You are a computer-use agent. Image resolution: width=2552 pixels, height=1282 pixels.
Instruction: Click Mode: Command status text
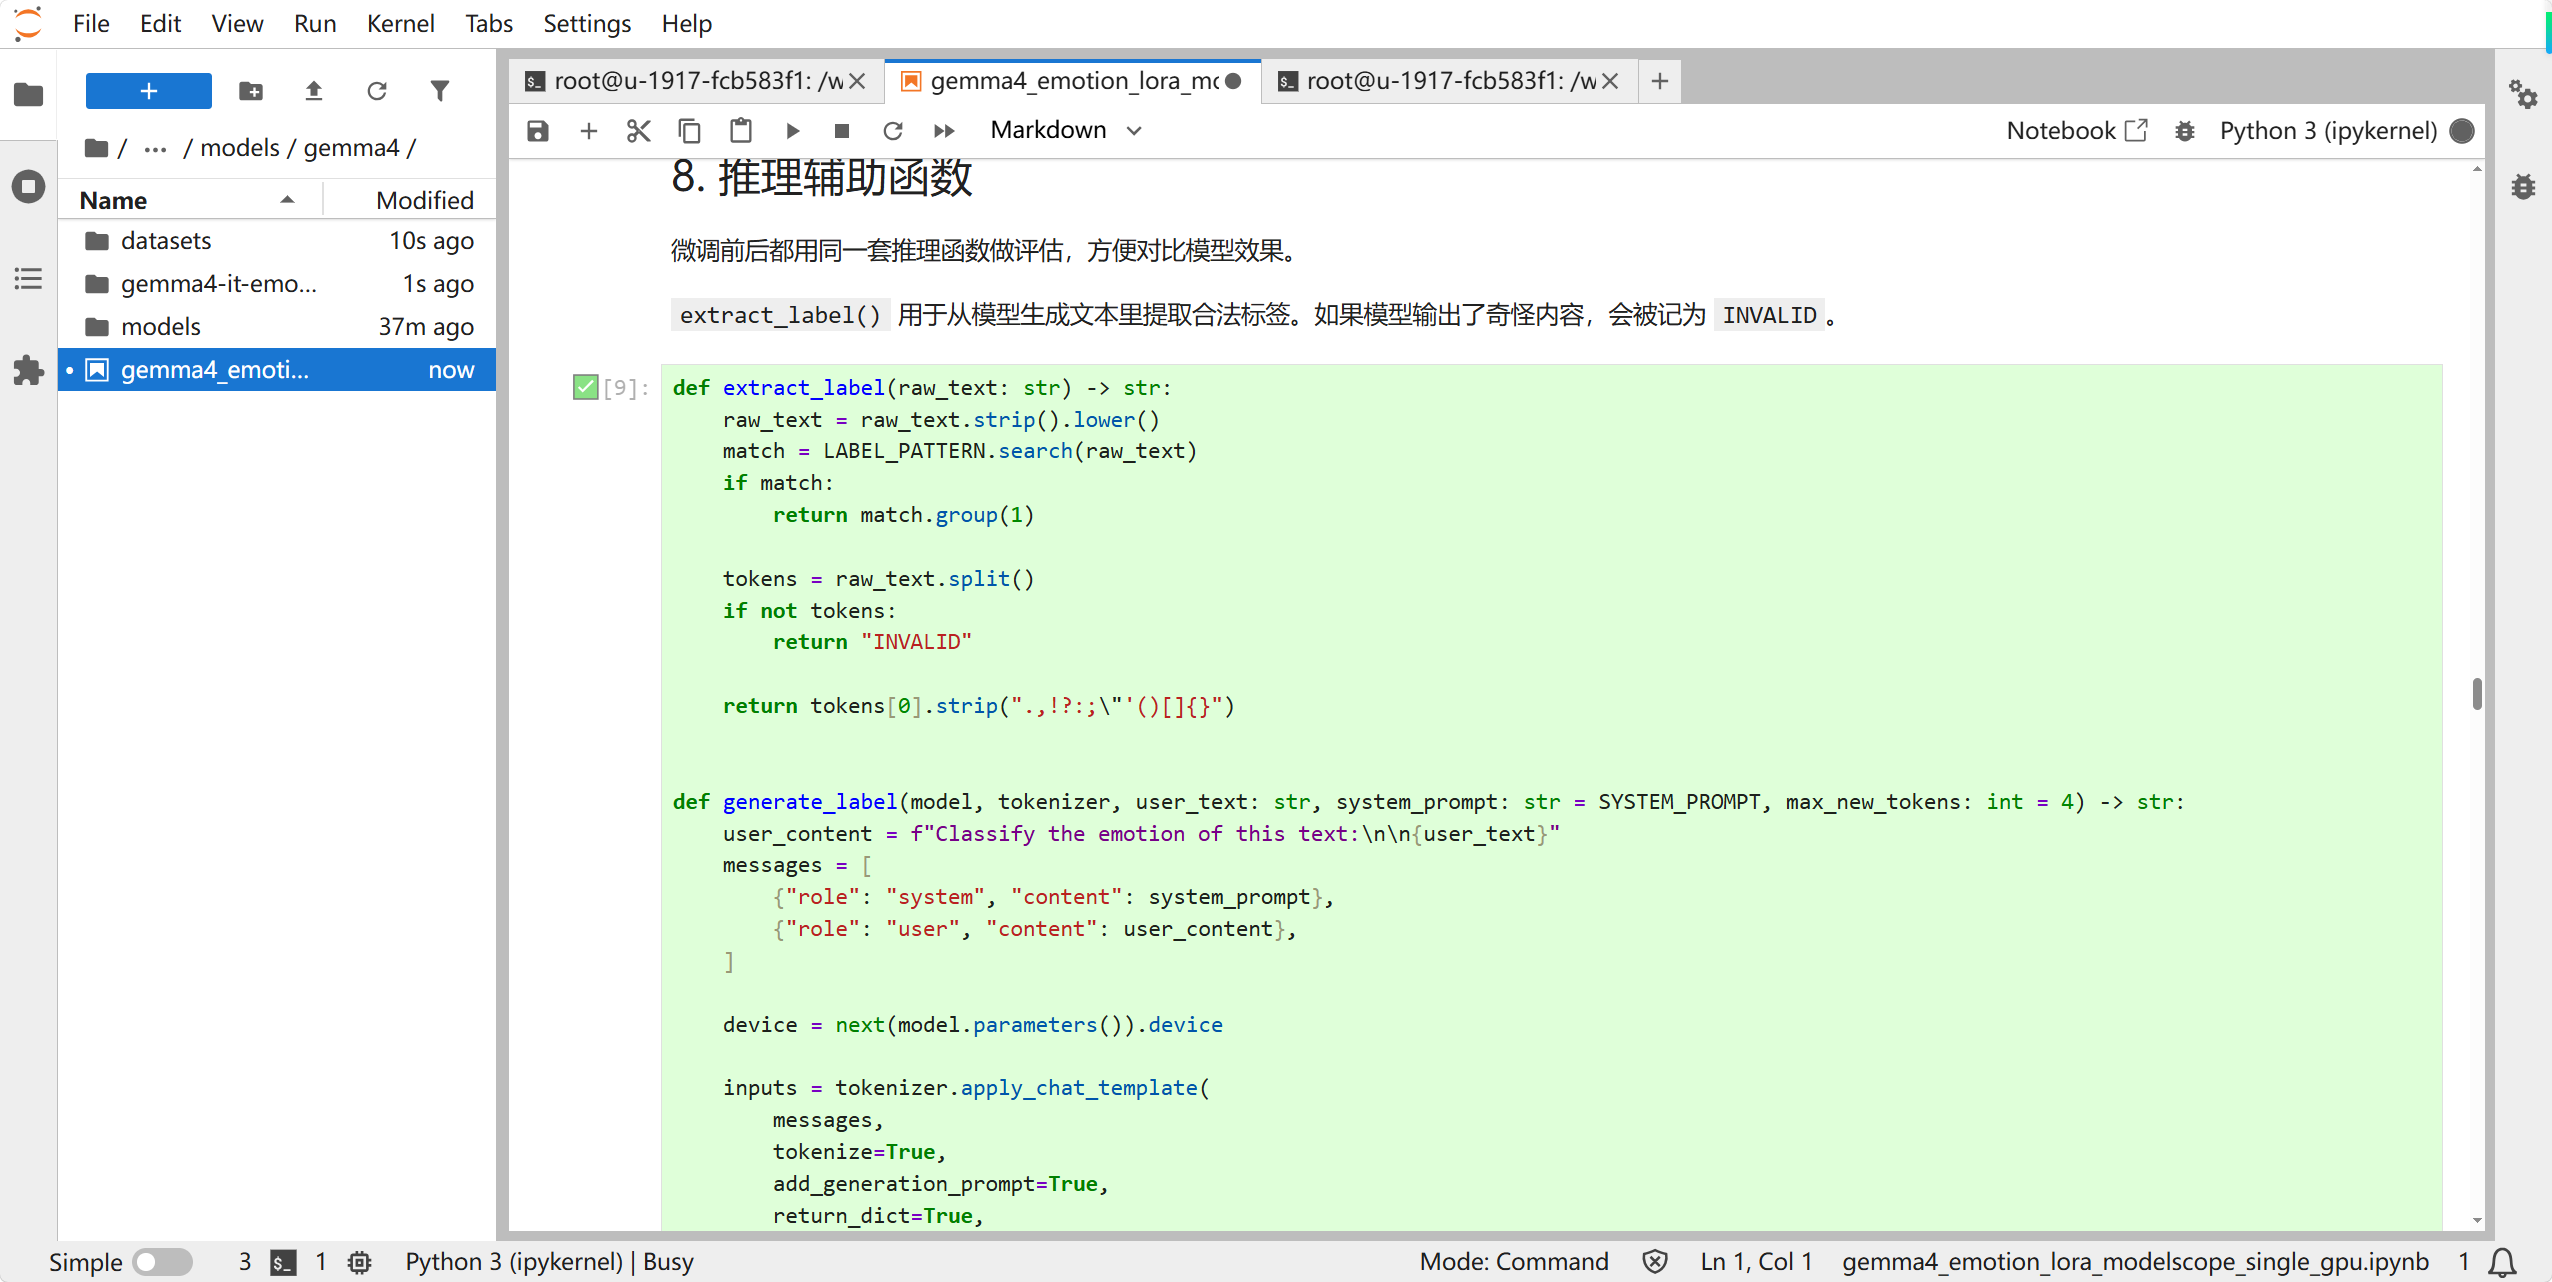1514,1262
